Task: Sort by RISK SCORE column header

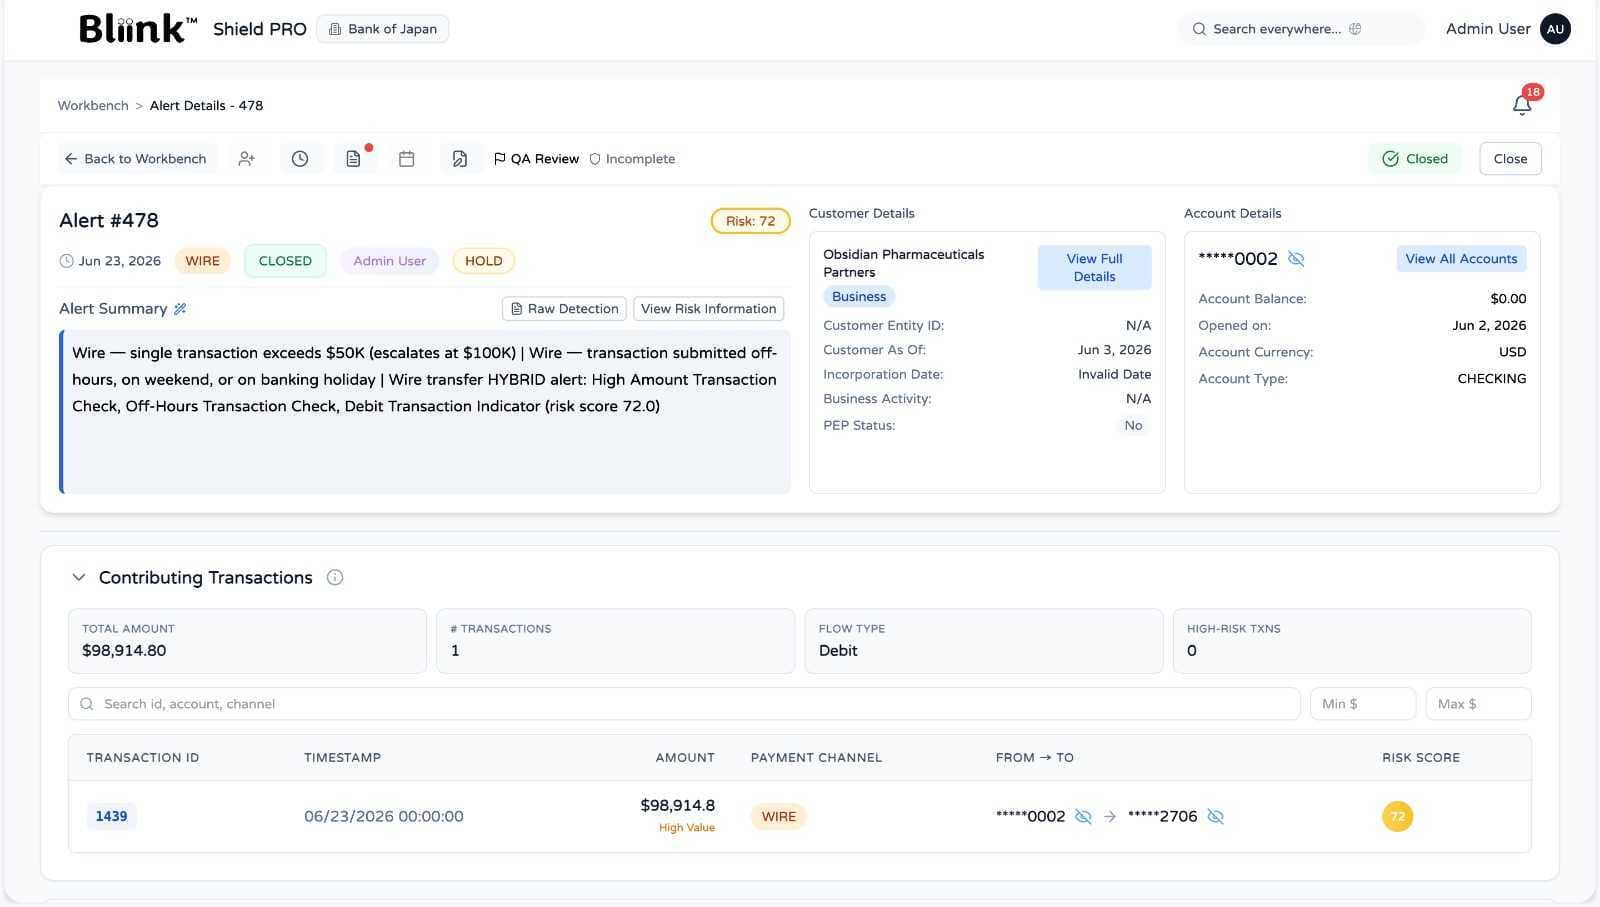Action: coord(1420,758)
